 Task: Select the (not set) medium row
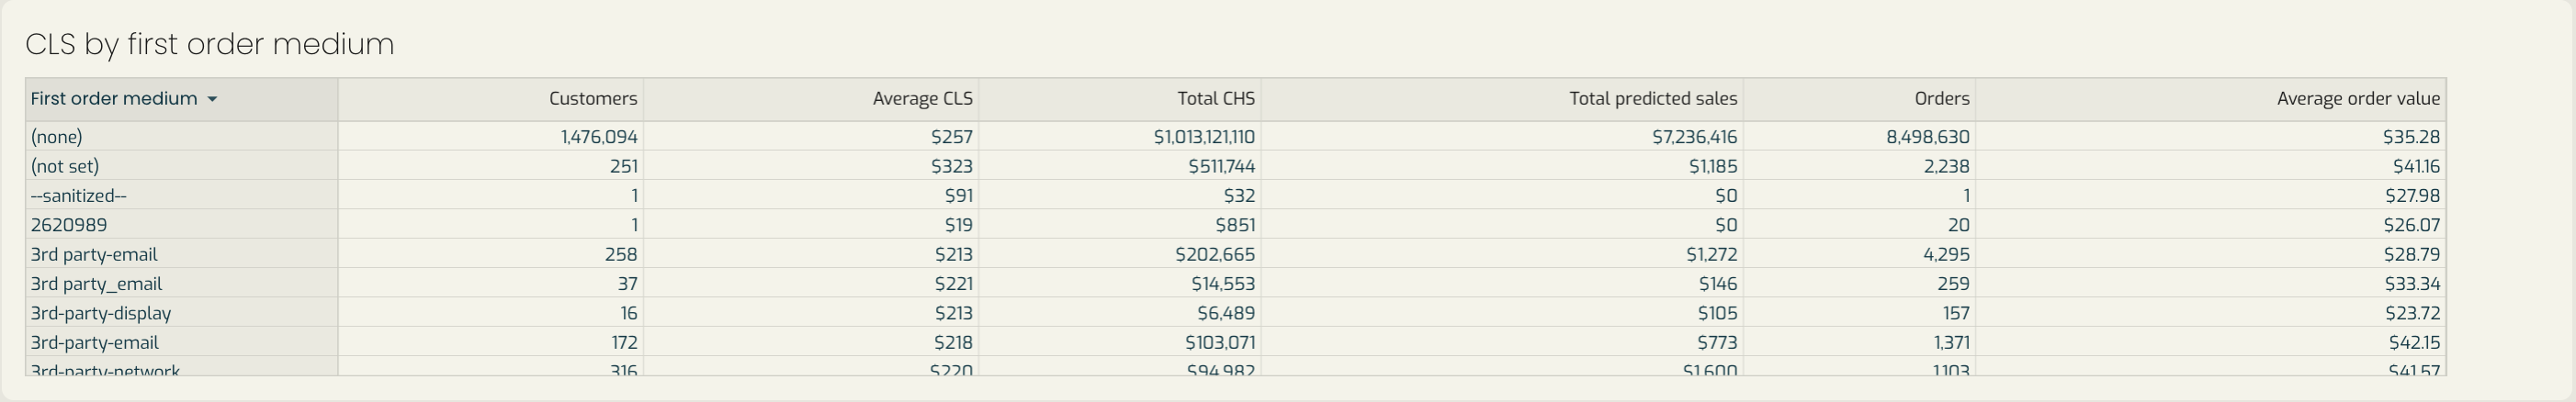[x=1236, y=166]
